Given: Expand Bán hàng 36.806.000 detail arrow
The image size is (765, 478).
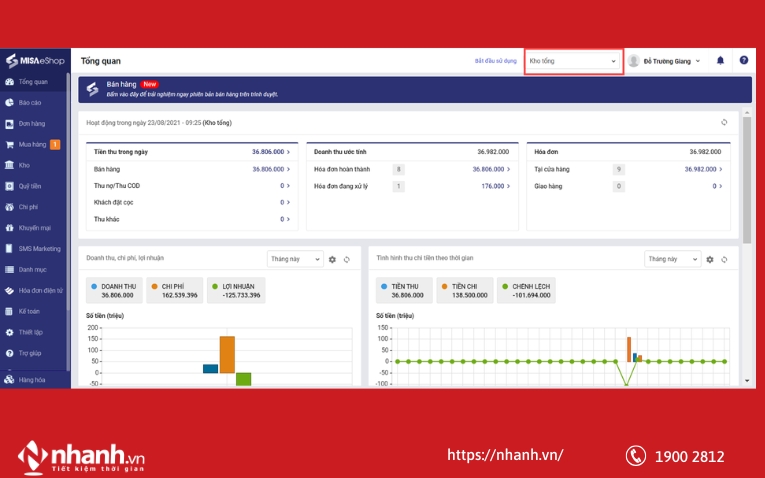Looking at the screenshot, I should 288,169.
